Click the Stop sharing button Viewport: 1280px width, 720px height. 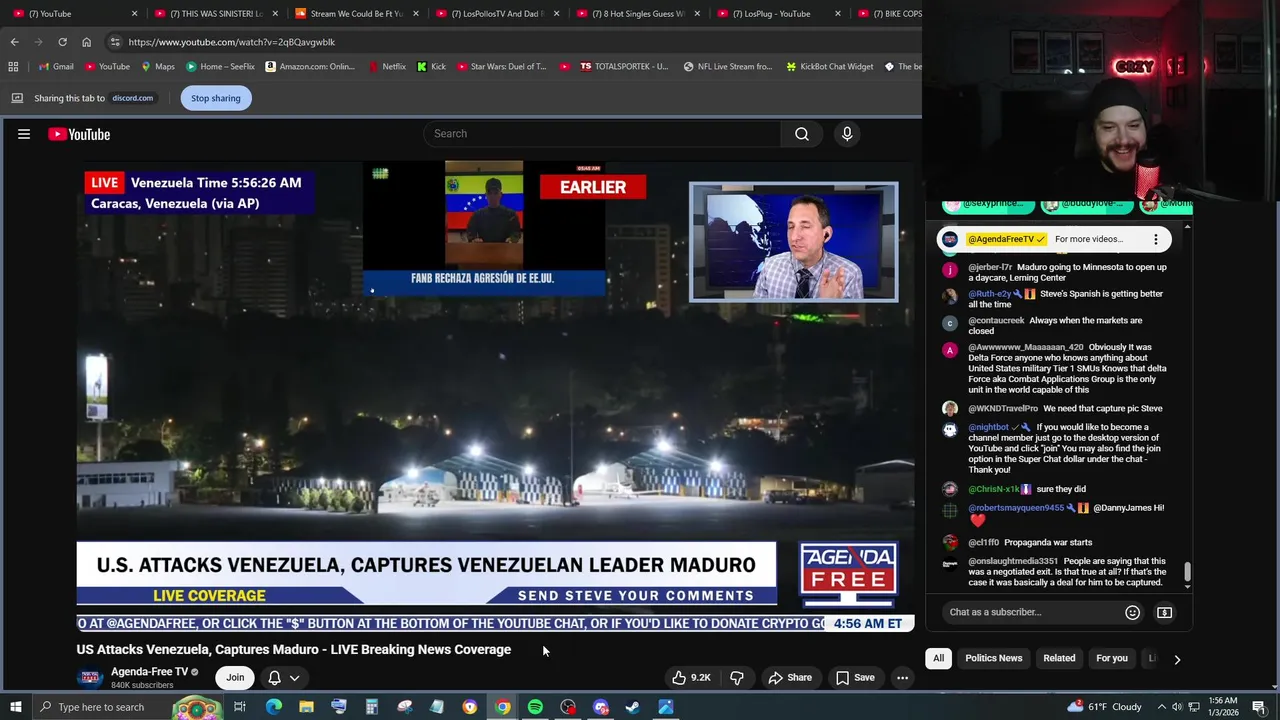click(216, 98)
